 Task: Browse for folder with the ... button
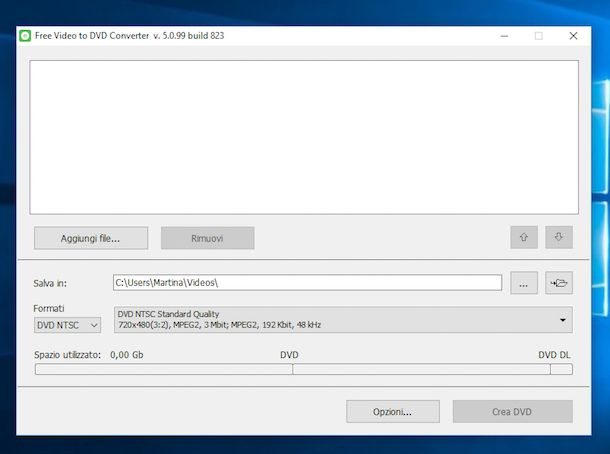click(x=524, y=283)
